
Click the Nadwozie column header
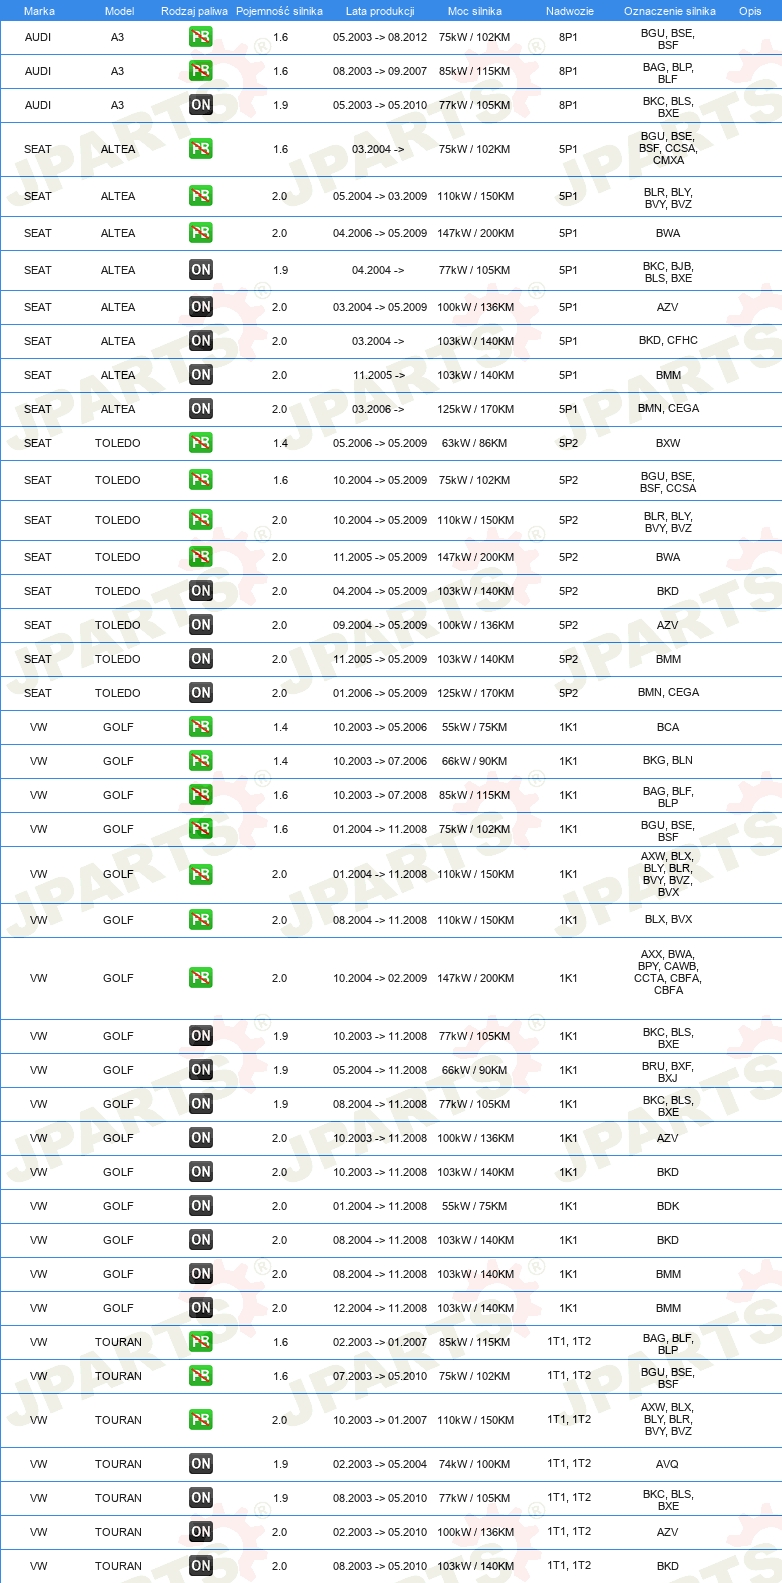(x=570, y=11)
